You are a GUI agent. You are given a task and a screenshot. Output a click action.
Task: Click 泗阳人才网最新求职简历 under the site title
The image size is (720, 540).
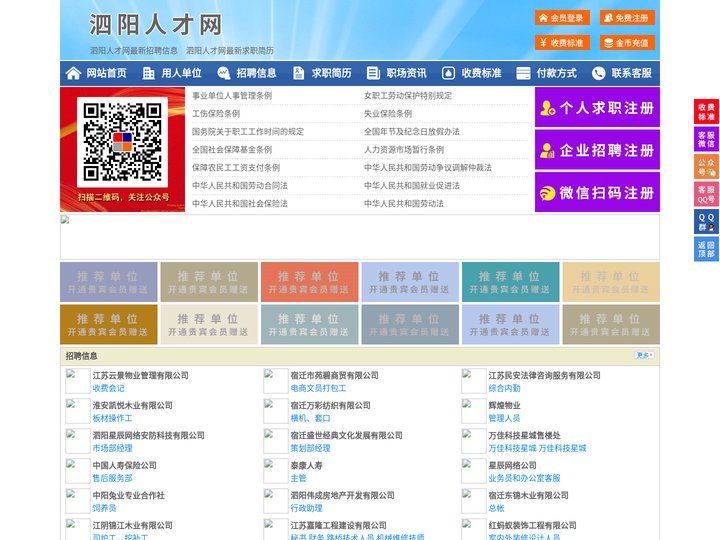click(230, 51)
